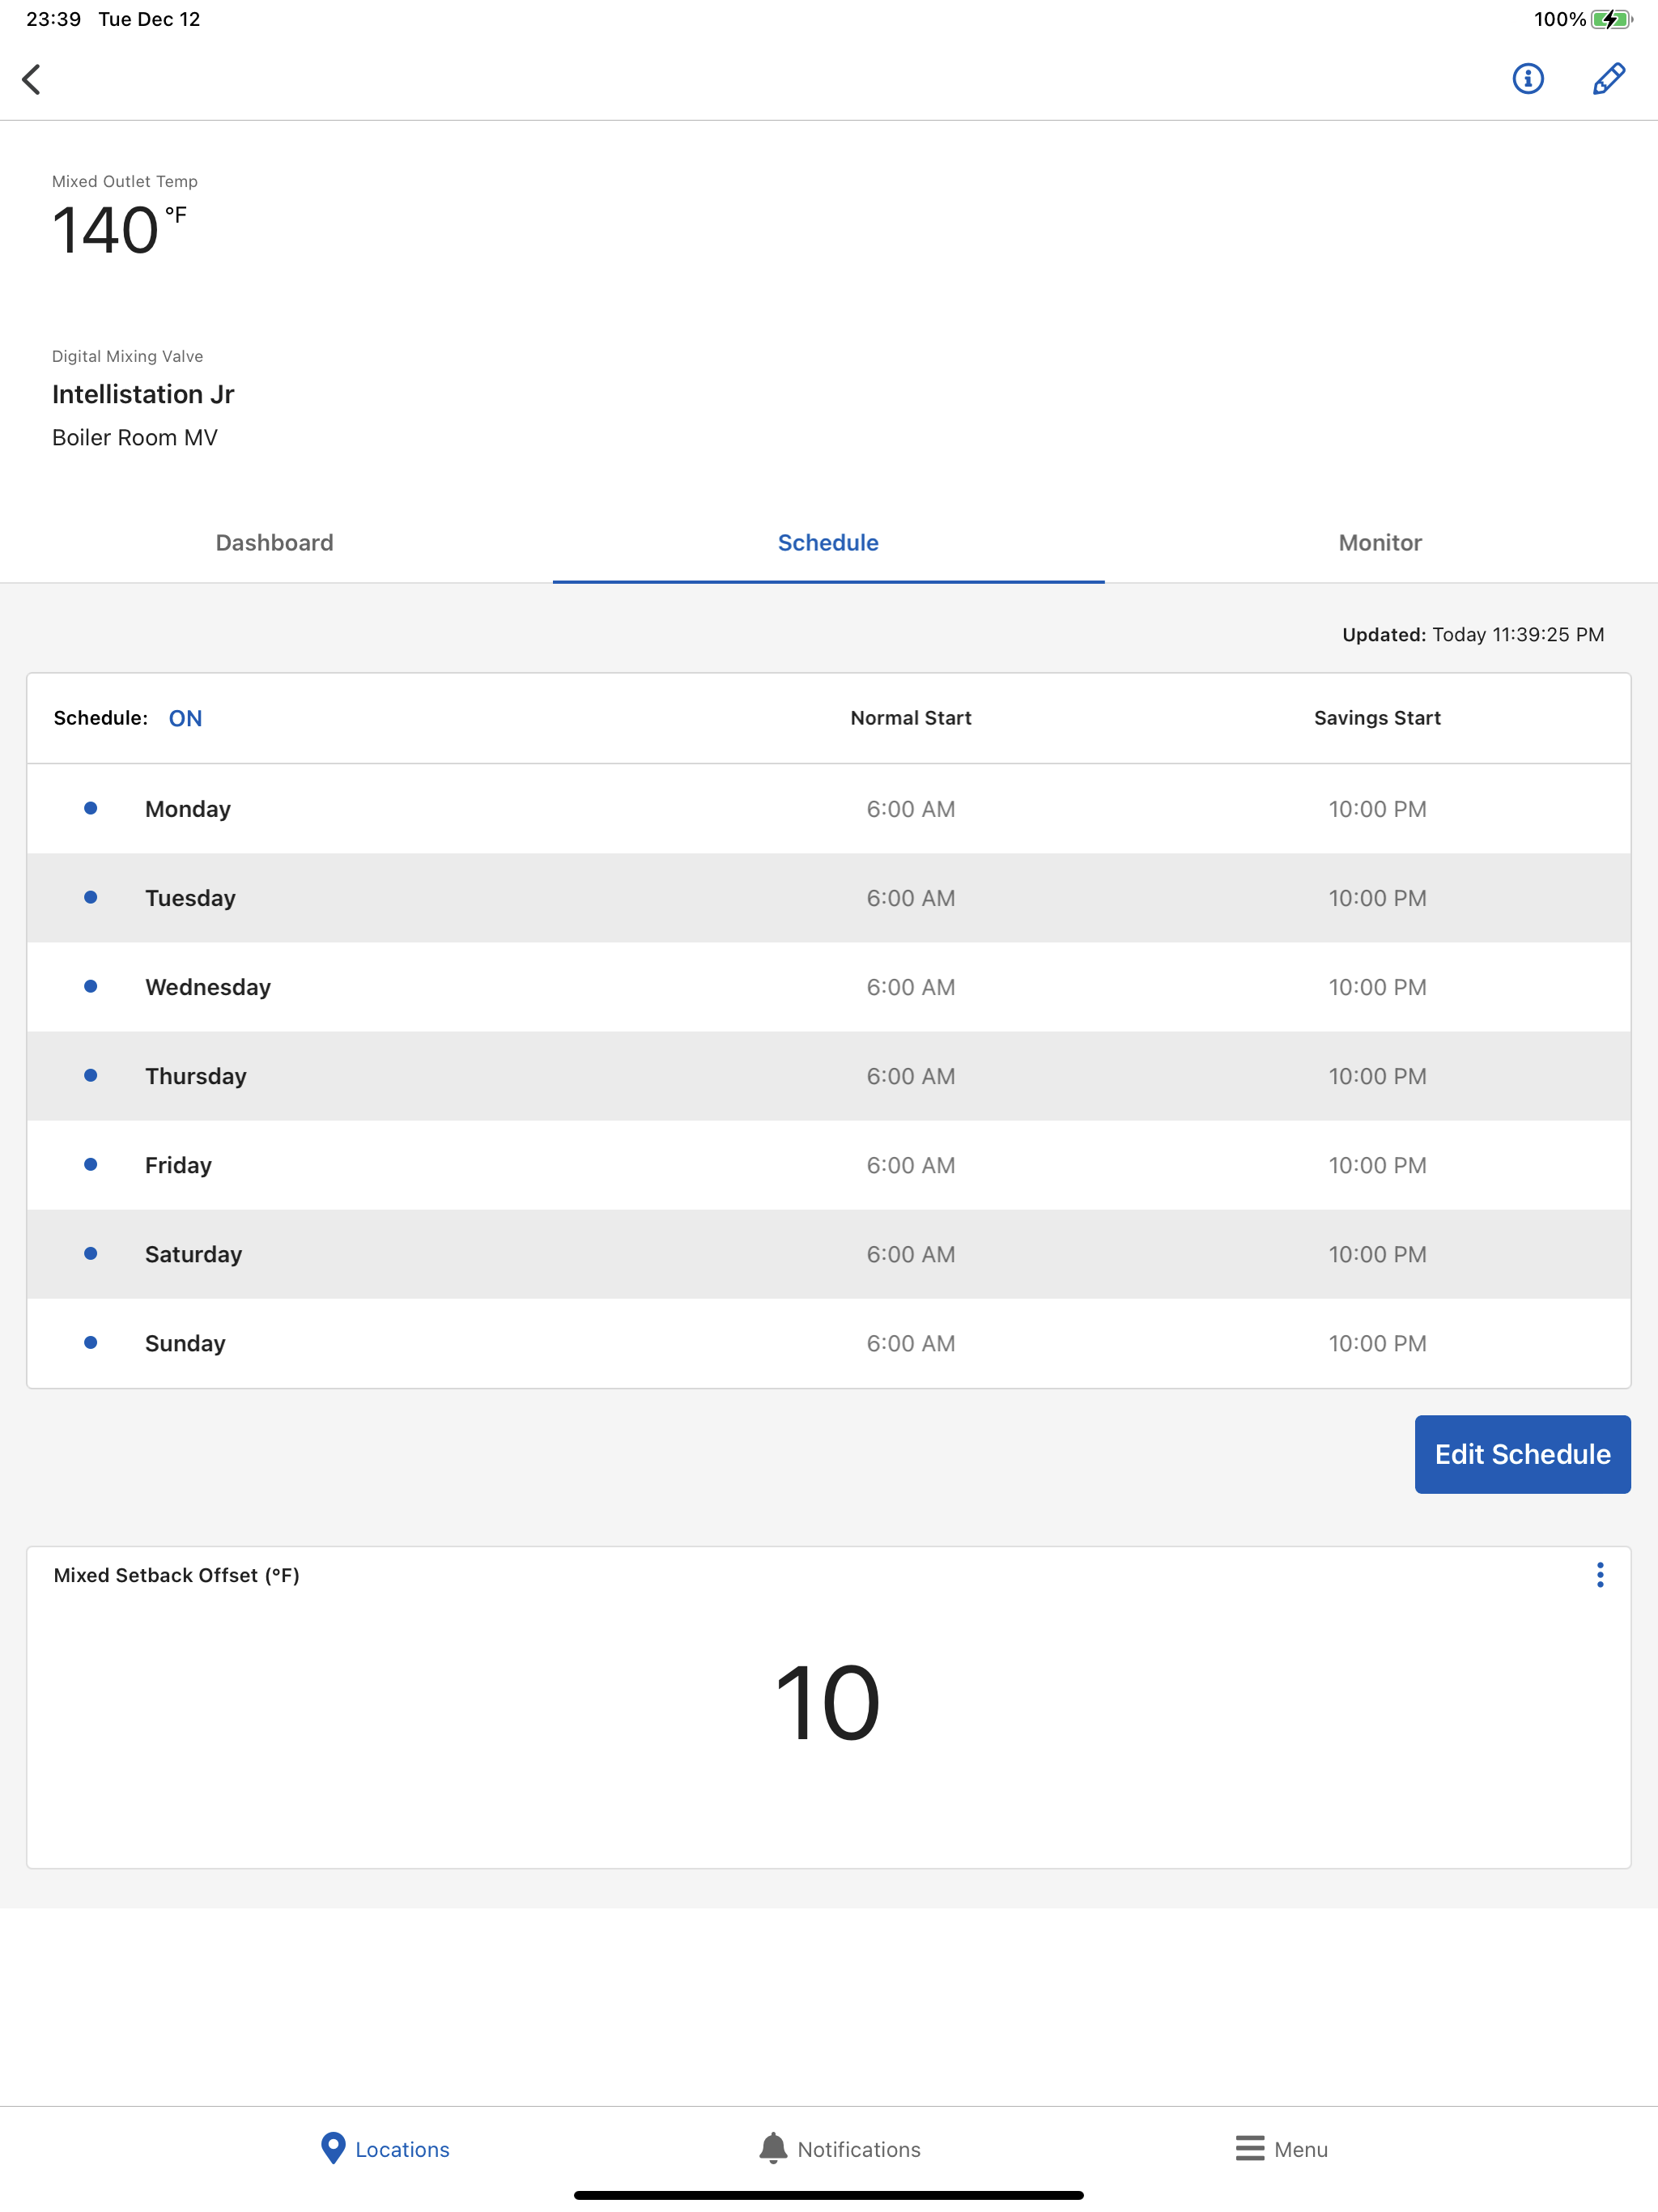This screenshot has height=2212, width=1658.
Task: Click the Updated timestamp text
Action: [1472, 634]
